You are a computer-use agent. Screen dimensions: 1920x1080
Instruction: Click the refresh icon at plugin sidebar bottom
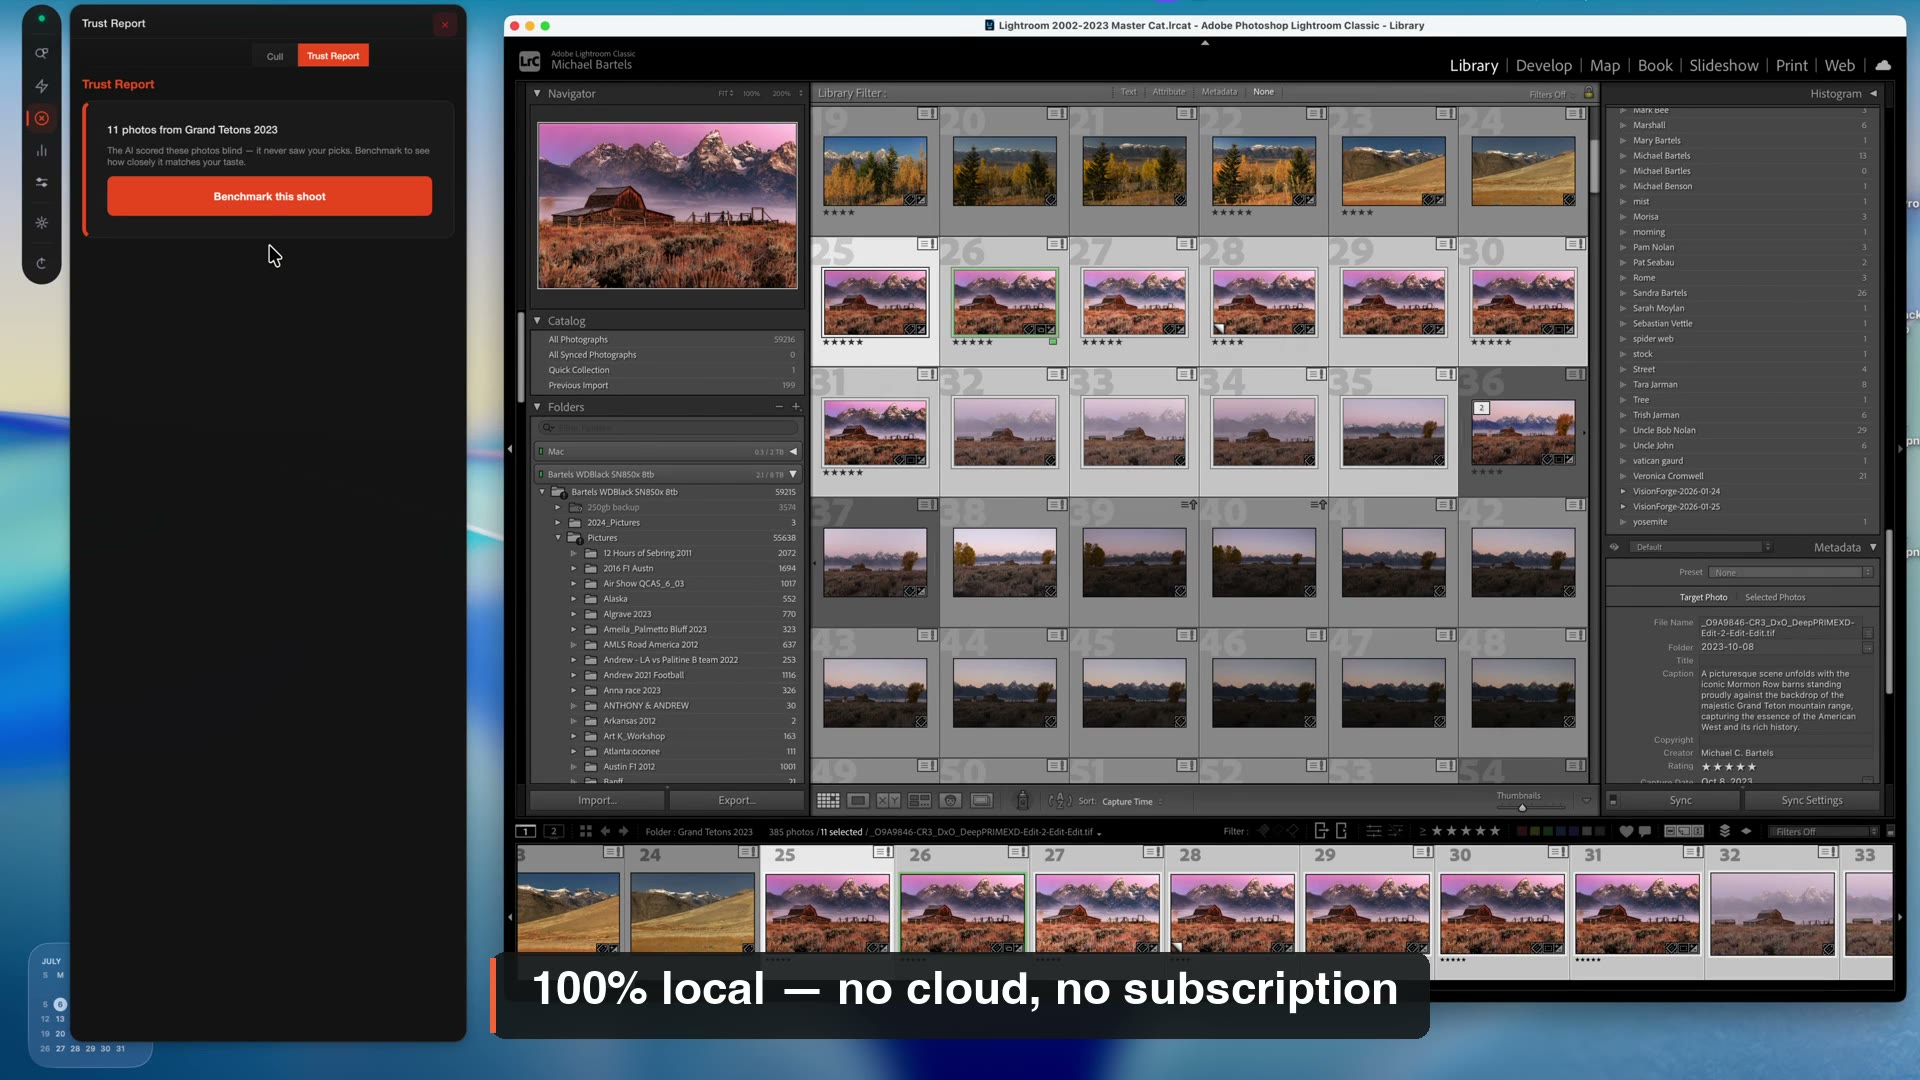coord(41,264)
